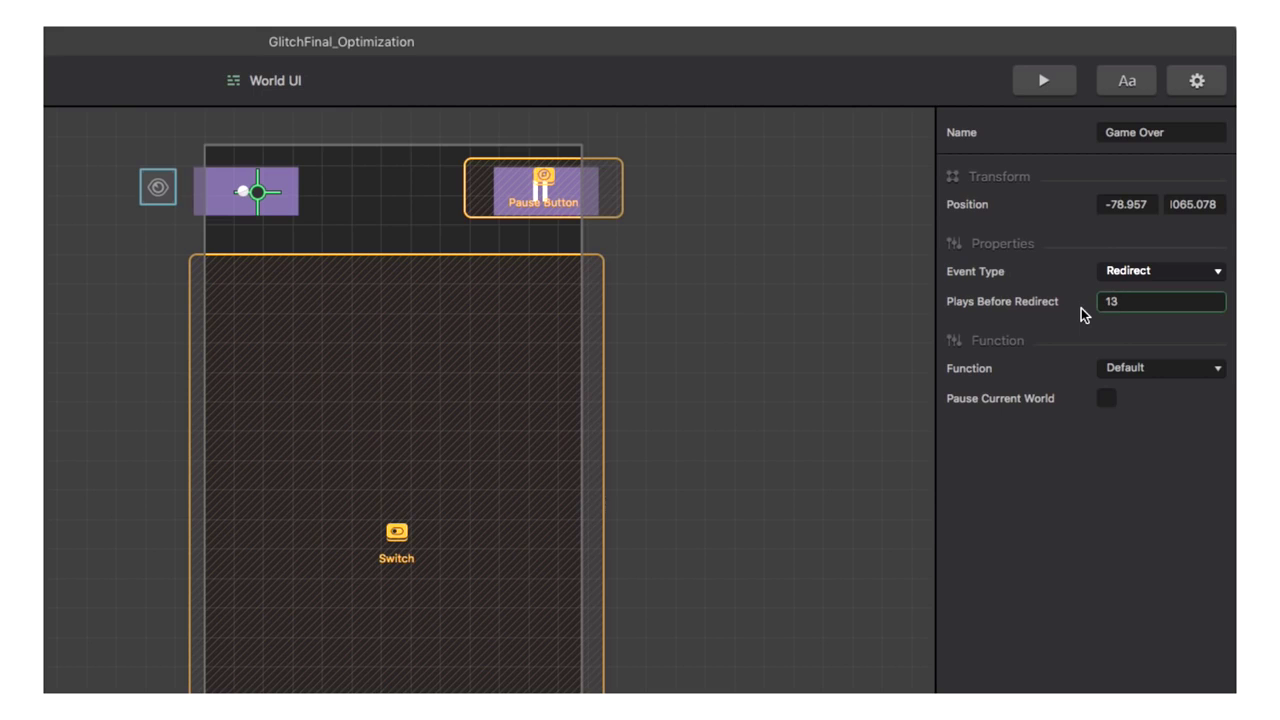This screenshot has width=1280, height=720.
Task: Select the Pause Button node icon
Action: click(x=543, y=177)
